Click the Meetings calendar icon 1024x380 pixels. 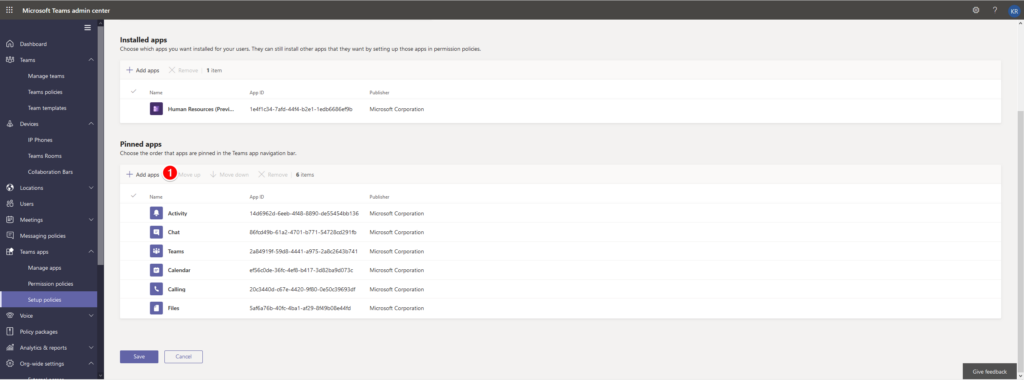pos(10,220)
